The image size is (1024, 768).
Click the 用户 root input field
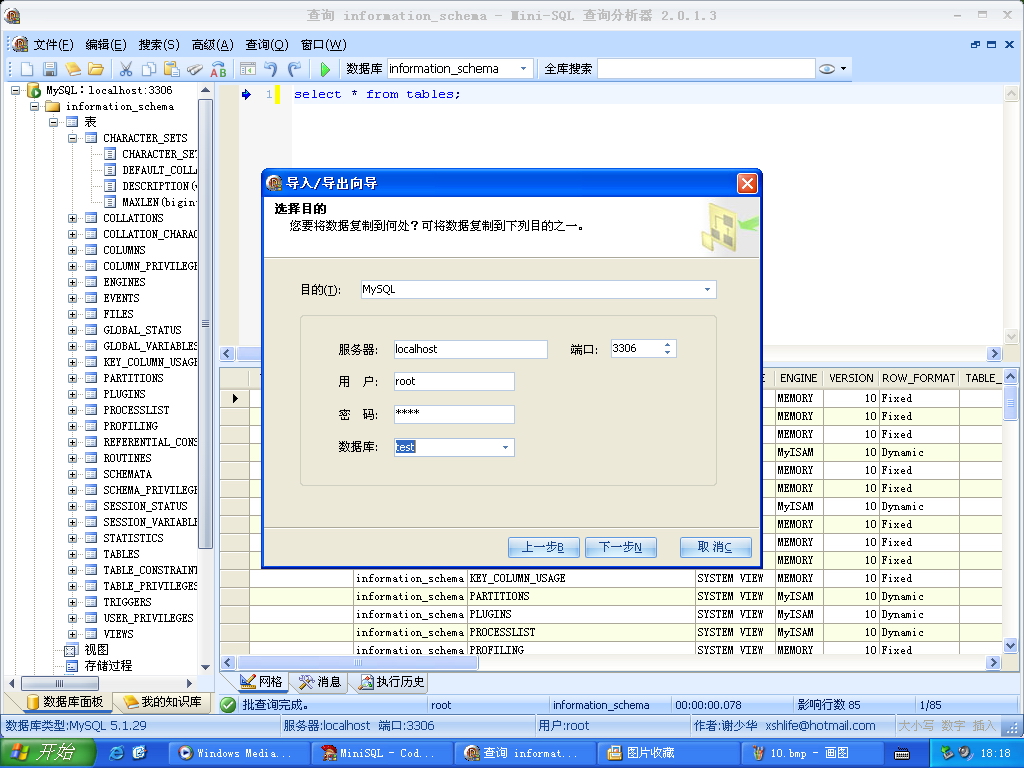[x=454, y=381]
